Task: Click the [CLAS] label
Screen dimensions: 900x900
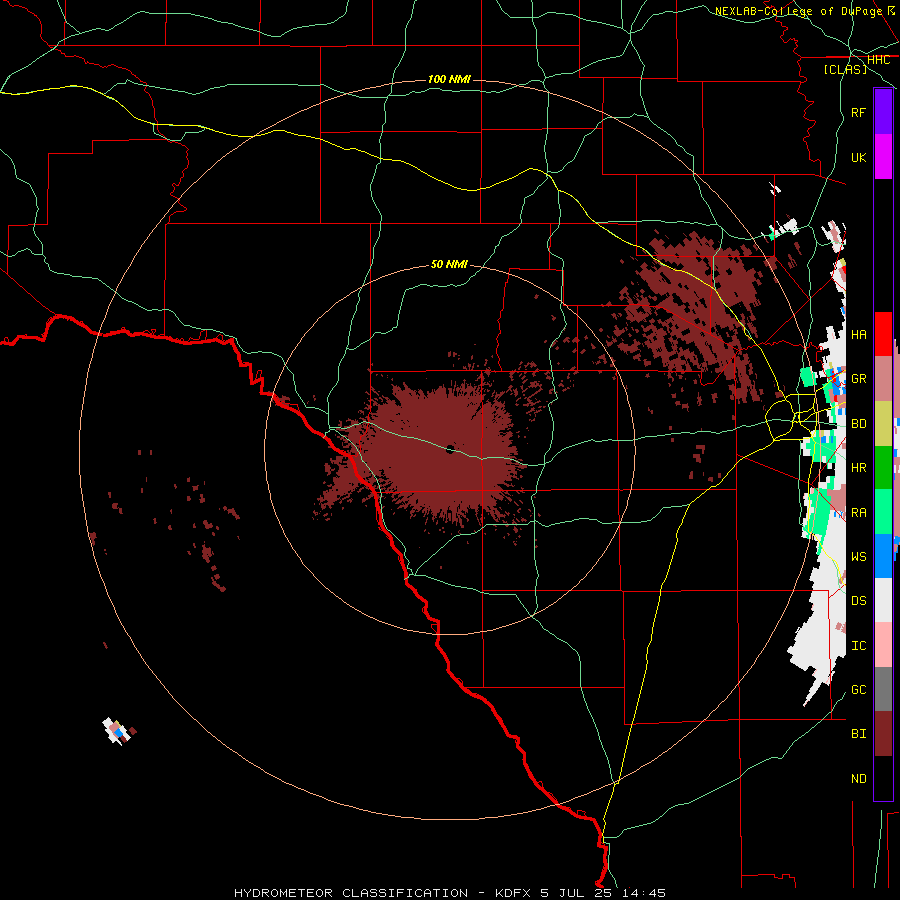Action: tap(845, 69)
